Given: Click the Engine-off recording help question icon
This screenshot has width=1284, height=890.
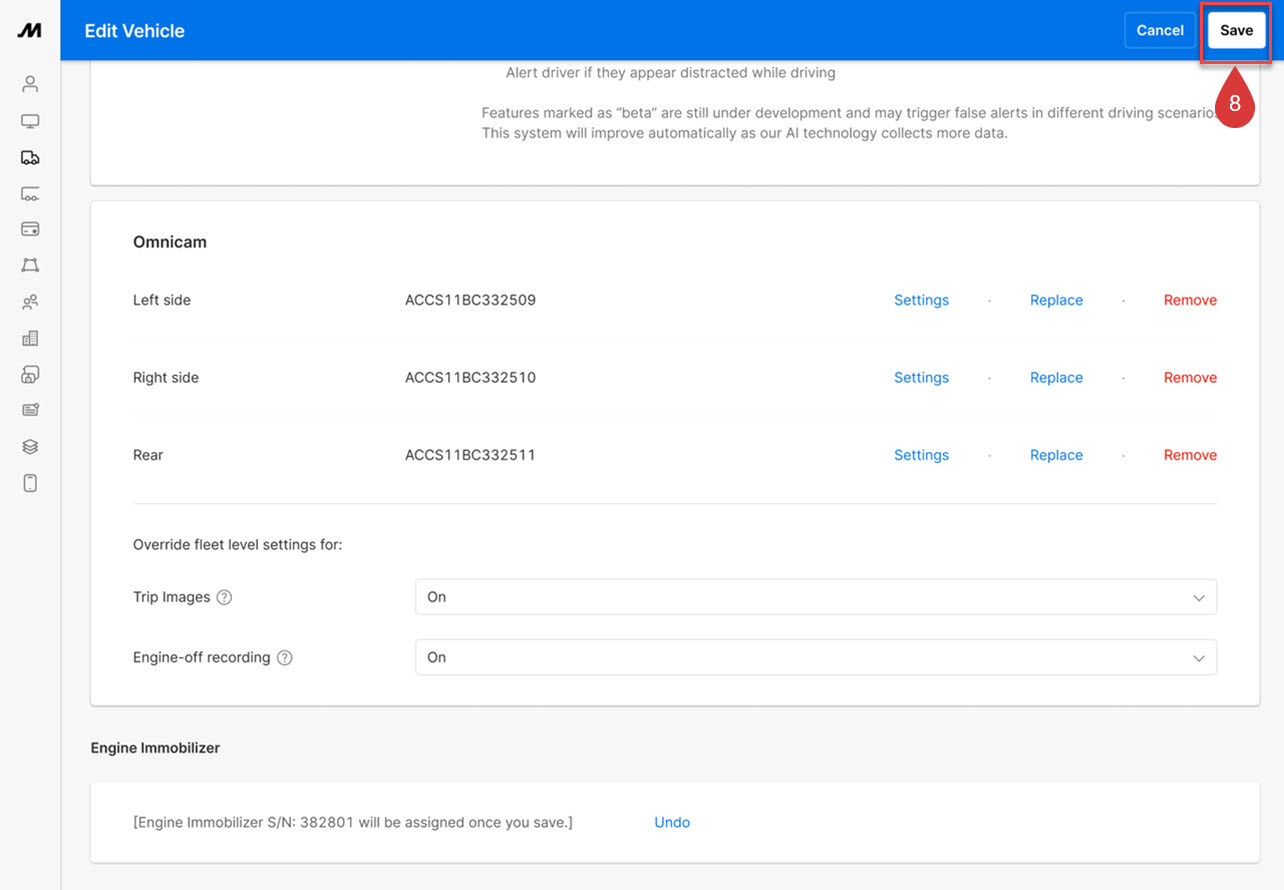Looking at the screenshot, I should point(284,658).
